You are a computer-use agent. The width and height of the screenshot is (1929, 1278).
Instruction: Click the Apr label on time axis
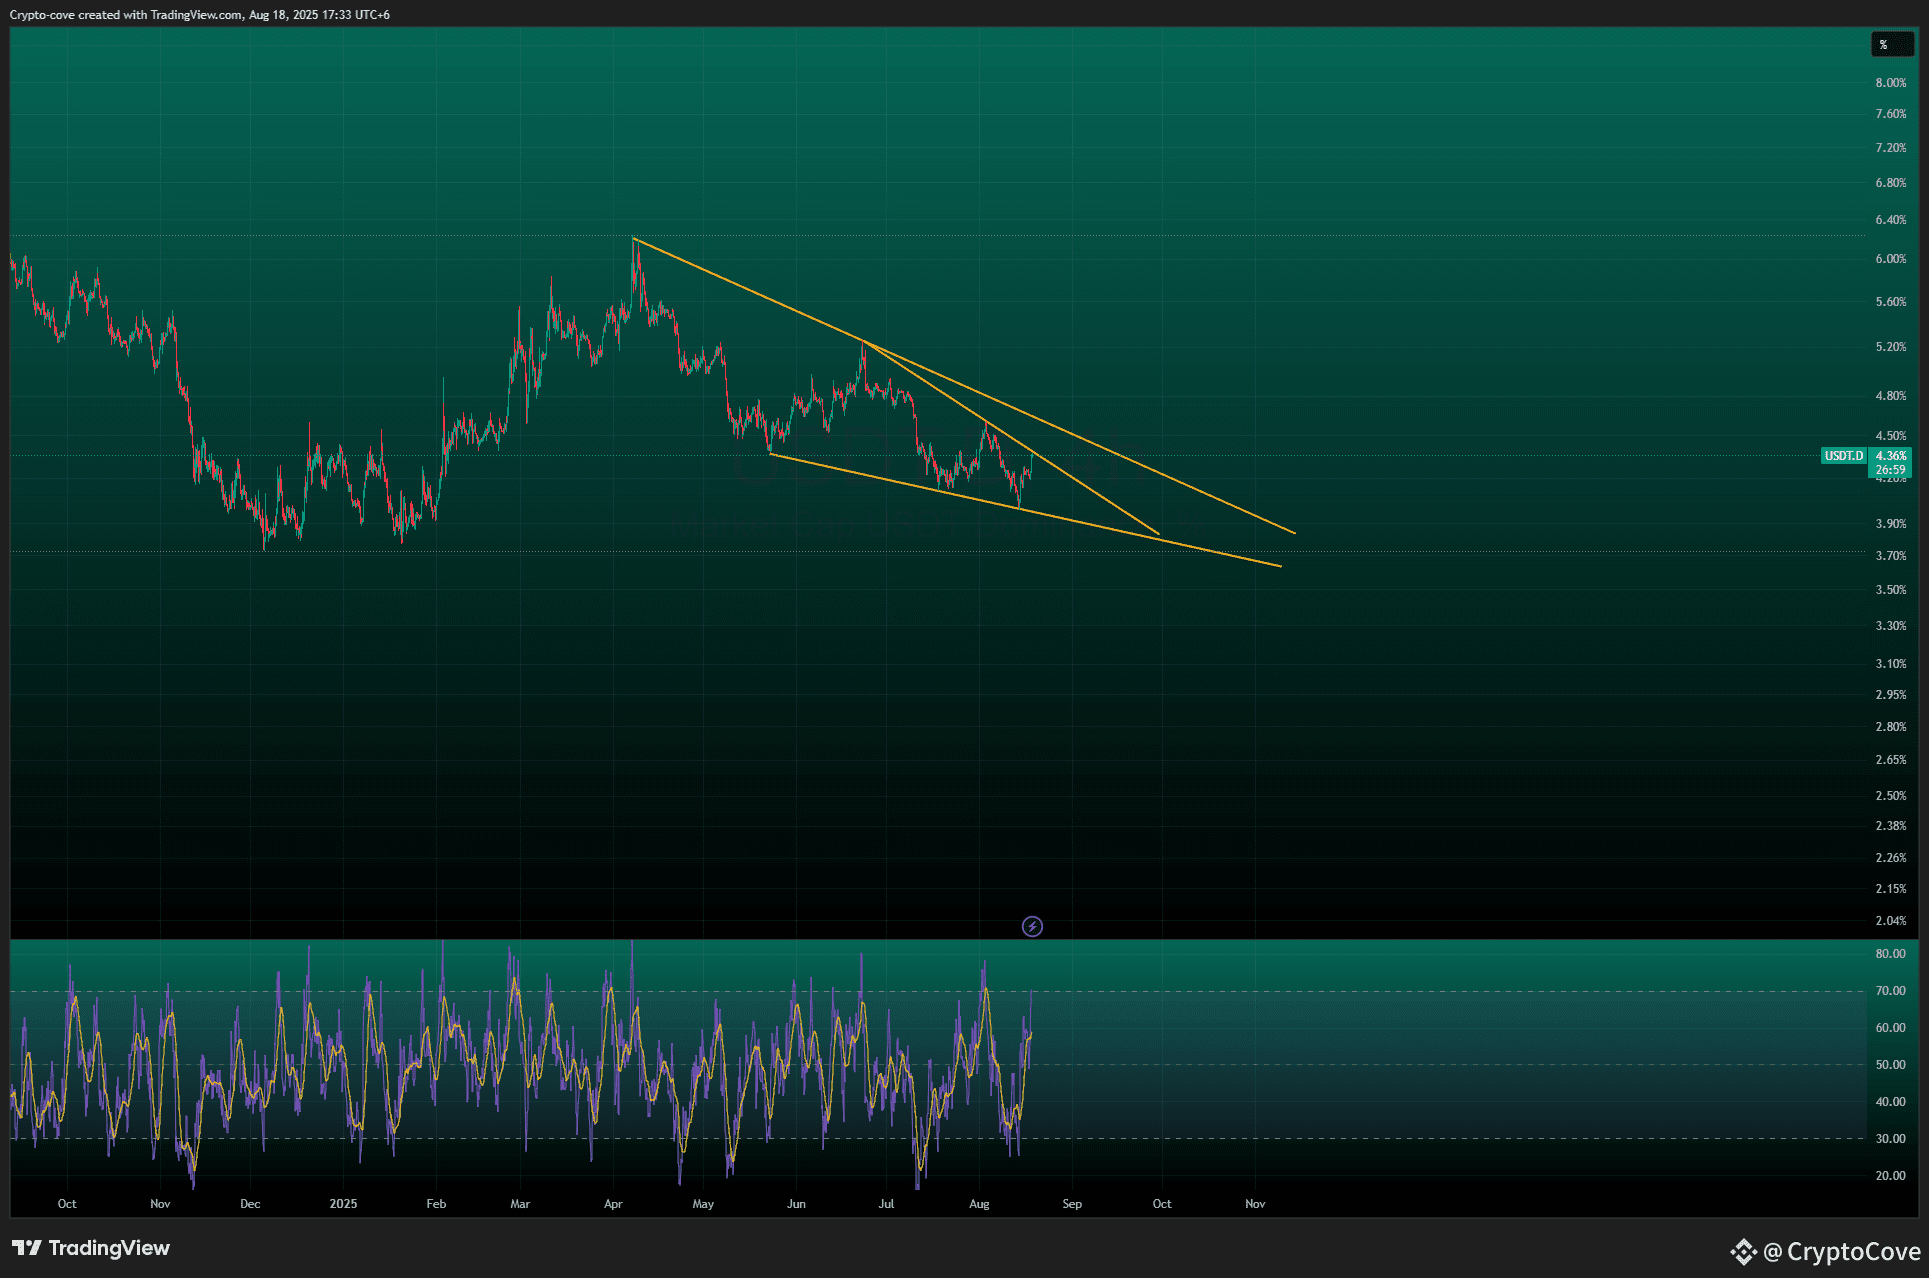[x=613, y=1204]
